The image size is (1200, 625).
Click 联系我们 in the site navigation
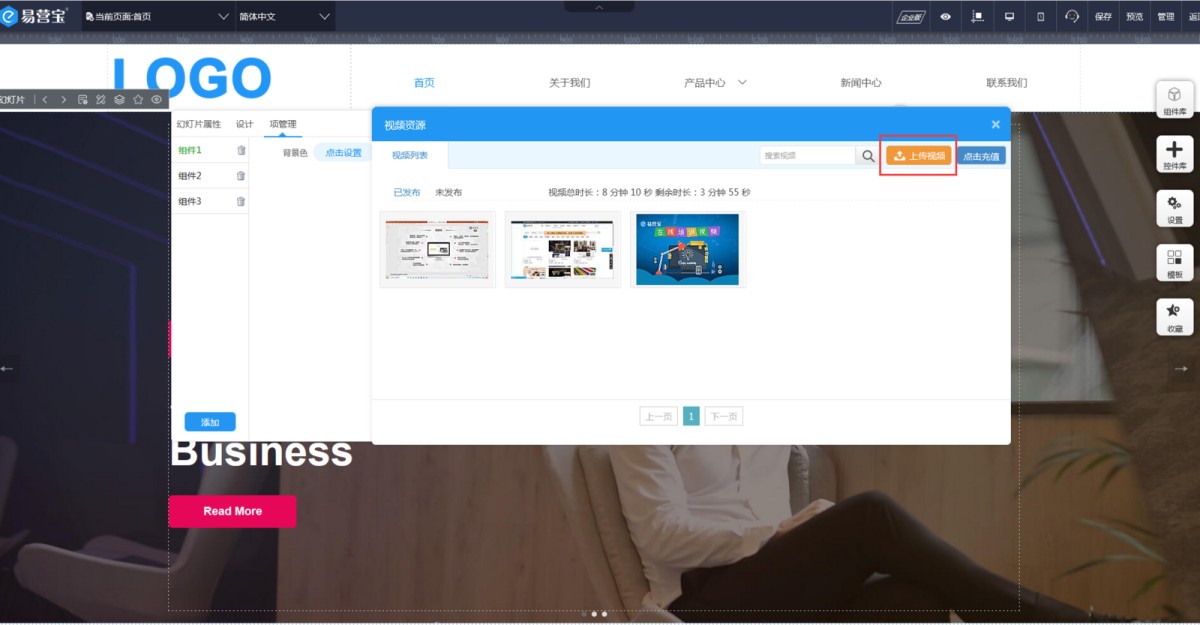pyautogui.click(x=1006, y=83)
